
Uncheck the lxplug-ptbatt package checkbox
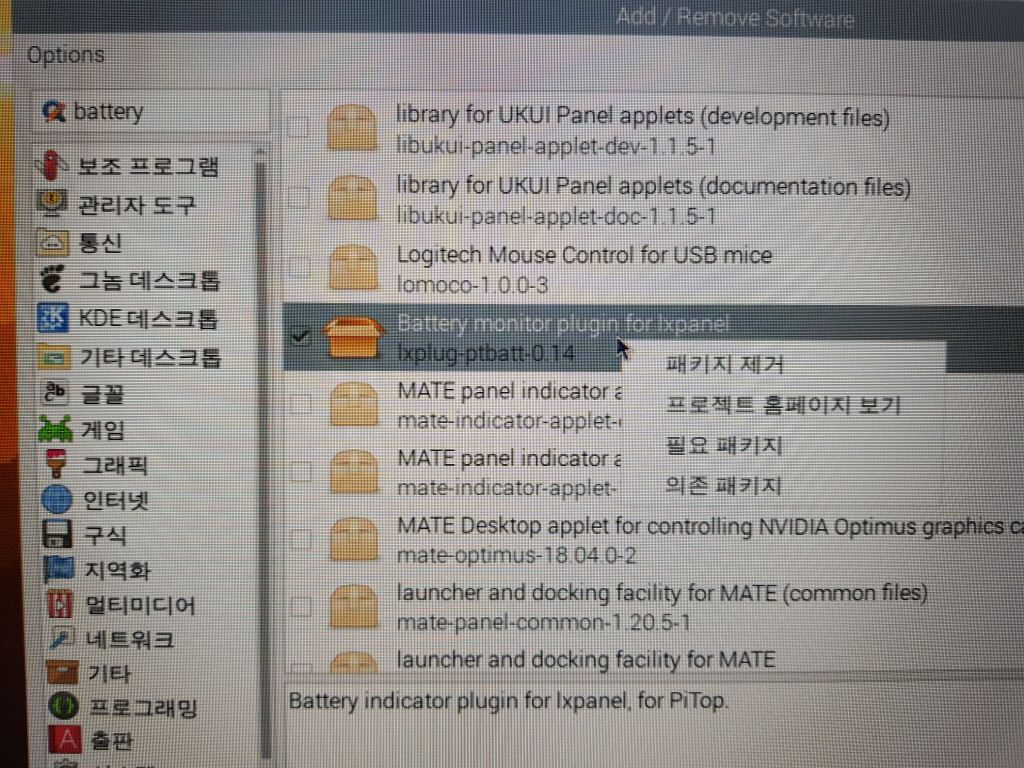pyautogui.click(x=300, y=336)
